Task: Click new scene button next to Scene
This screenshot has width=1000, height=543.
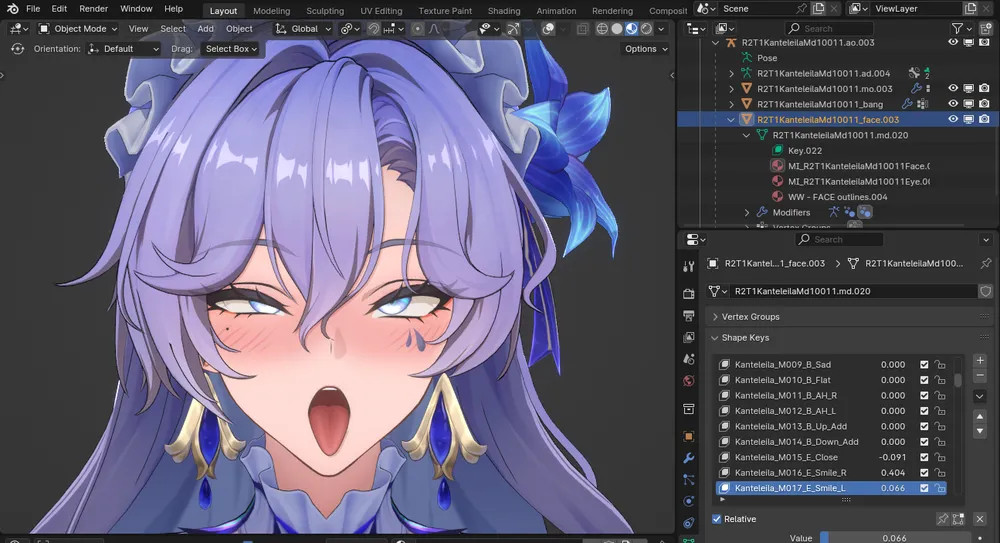Action: [x=818, y=9]
